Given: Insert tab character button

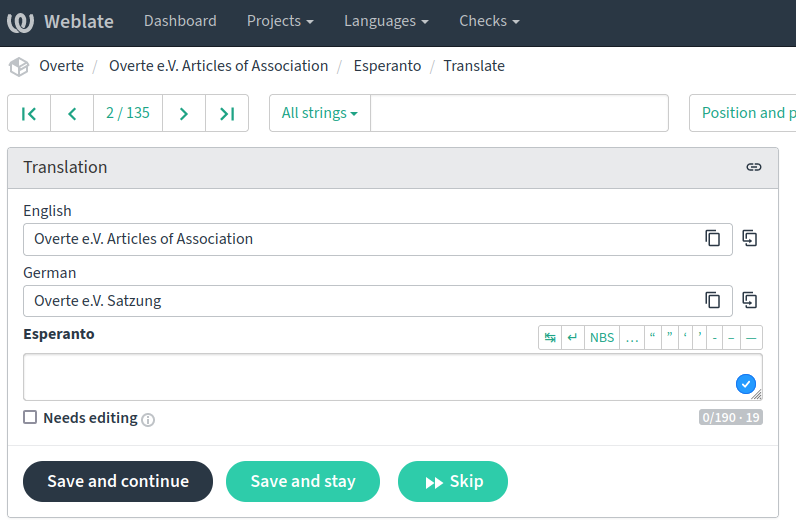Looking at the screenshot, I should [550, 338].
